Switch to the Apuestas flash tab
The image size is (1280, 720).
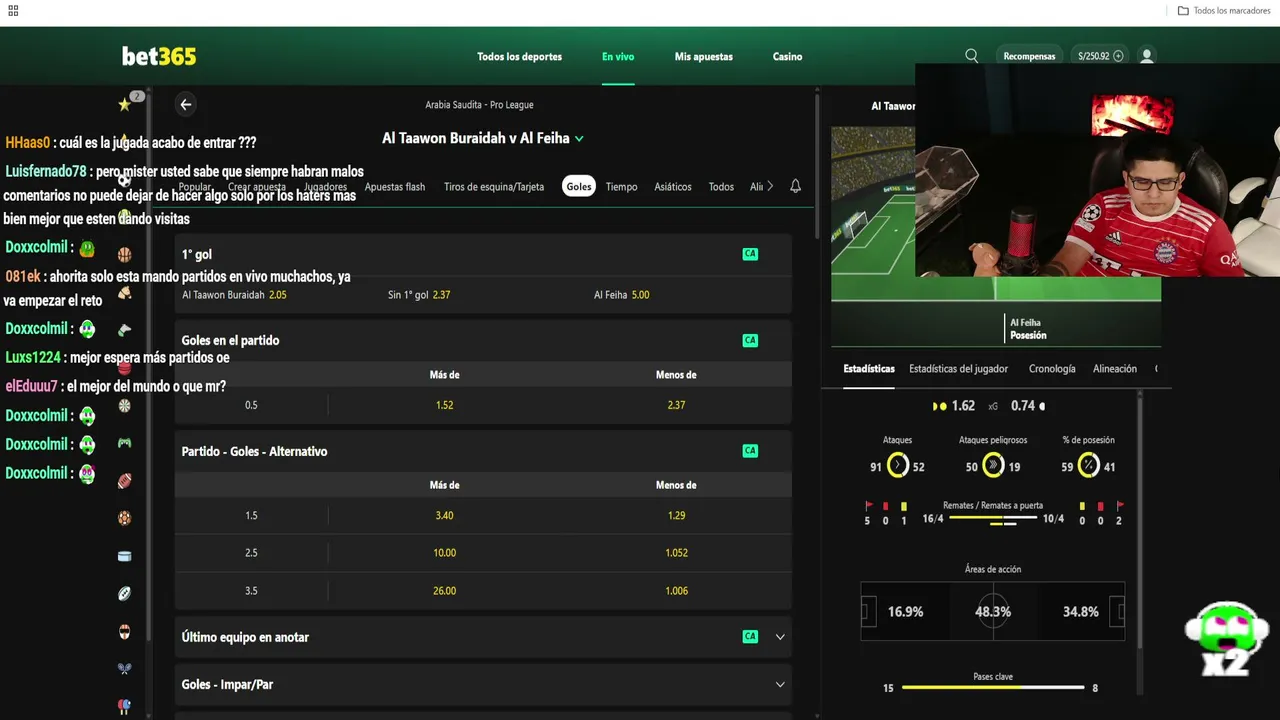click(x=395, y=187)
